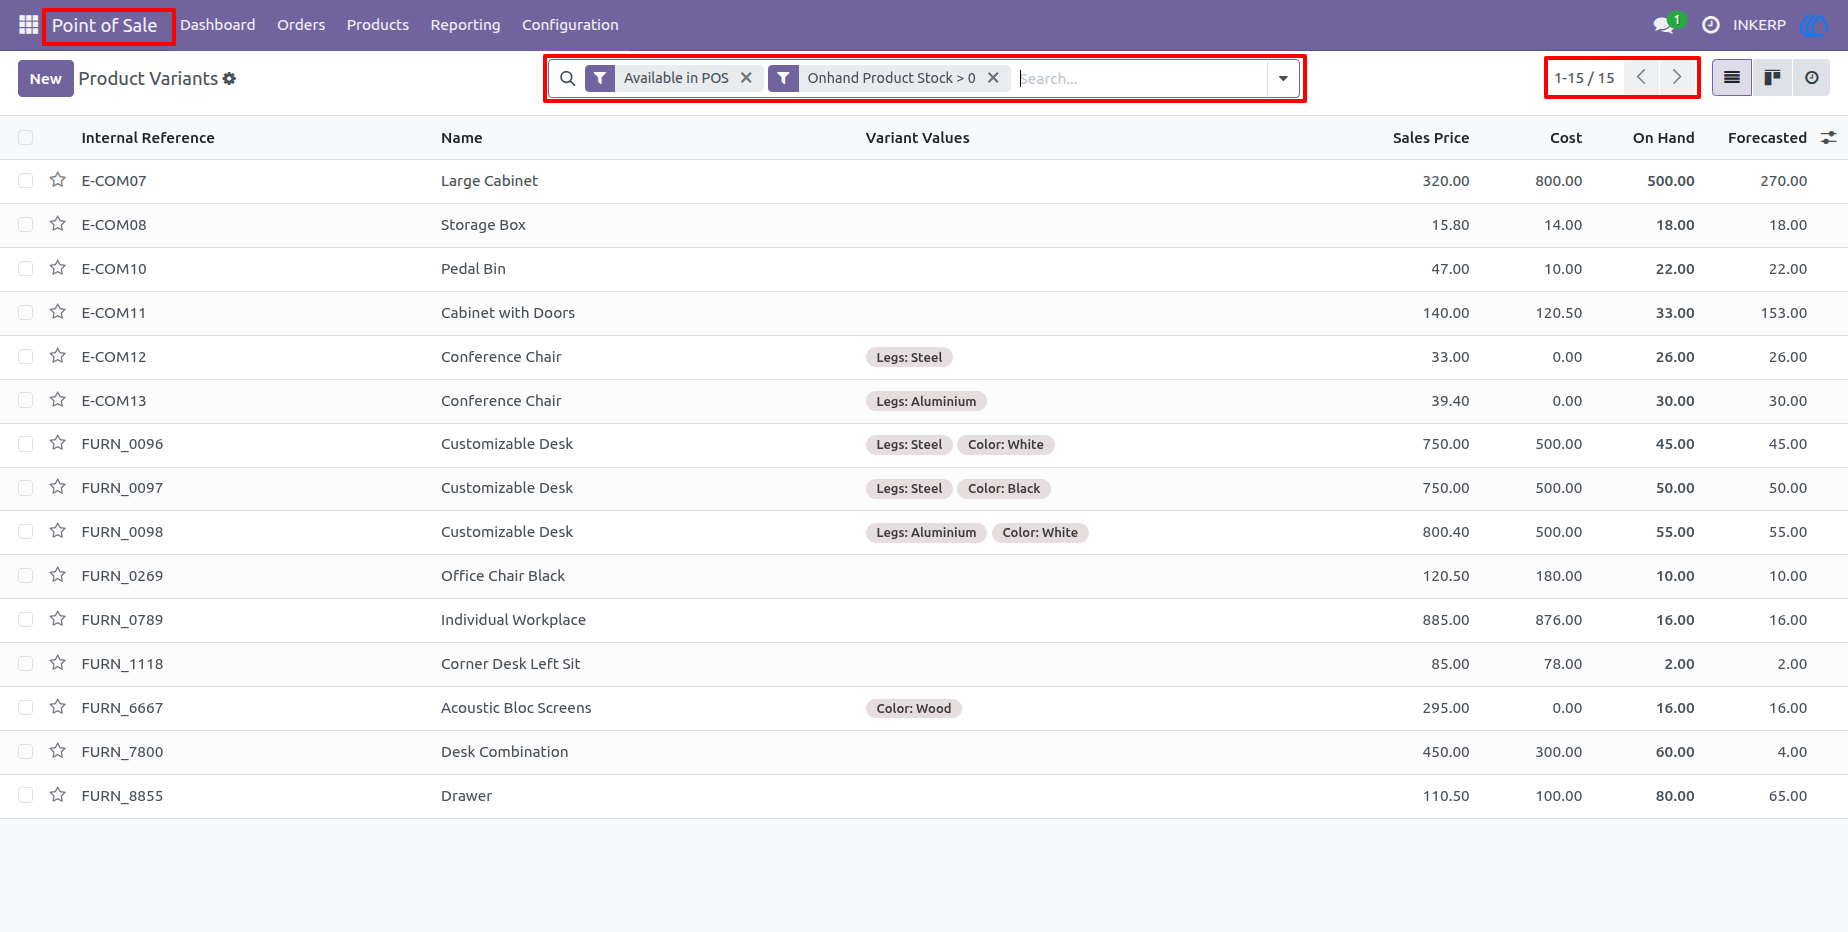
Task: Open the Orders menu
Action: pyautogui.click(x=301, y=25)
